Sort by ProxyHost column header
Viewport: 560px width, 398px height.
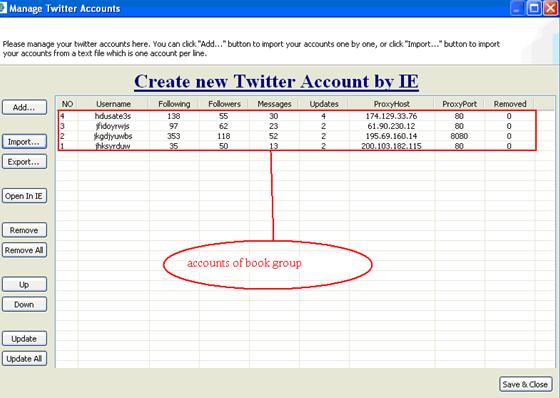[x=391, y=104]
